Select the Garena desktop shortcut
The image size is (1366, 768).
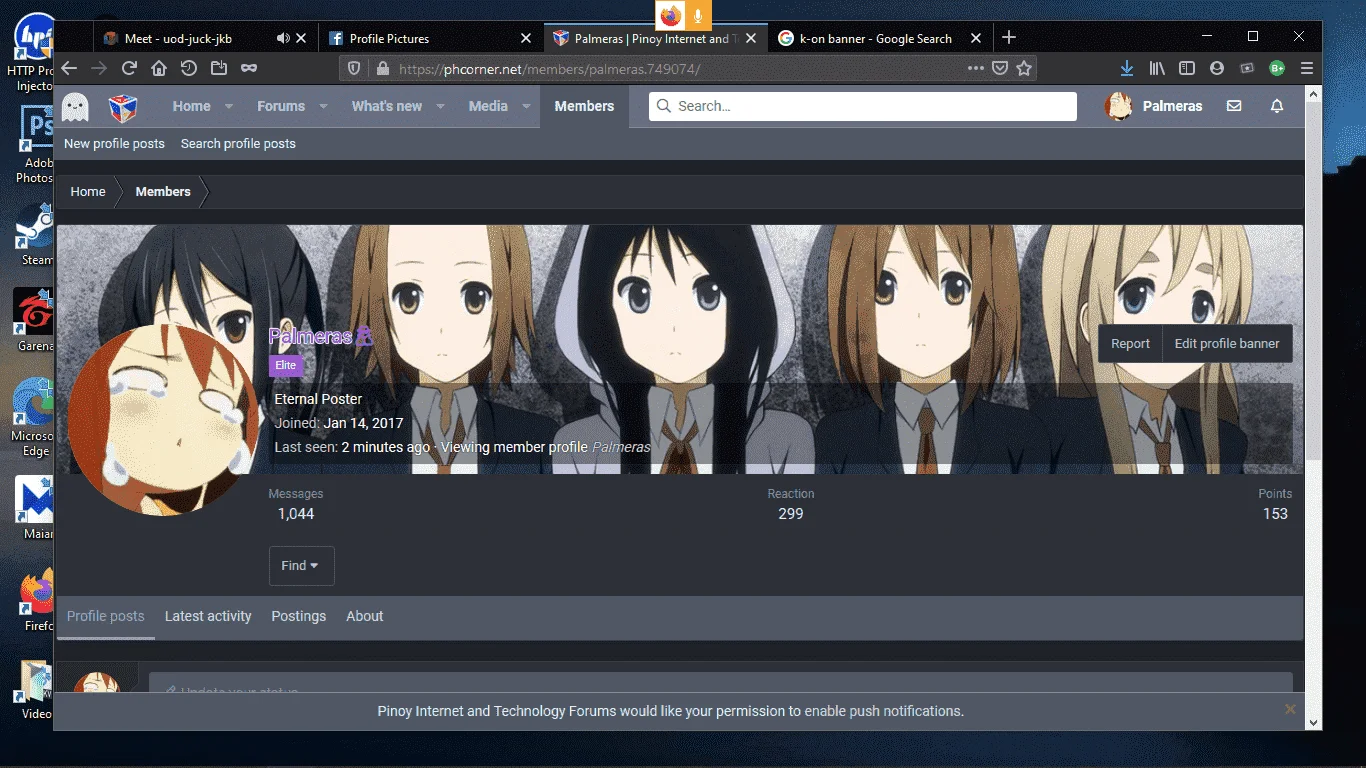[35, 321]
